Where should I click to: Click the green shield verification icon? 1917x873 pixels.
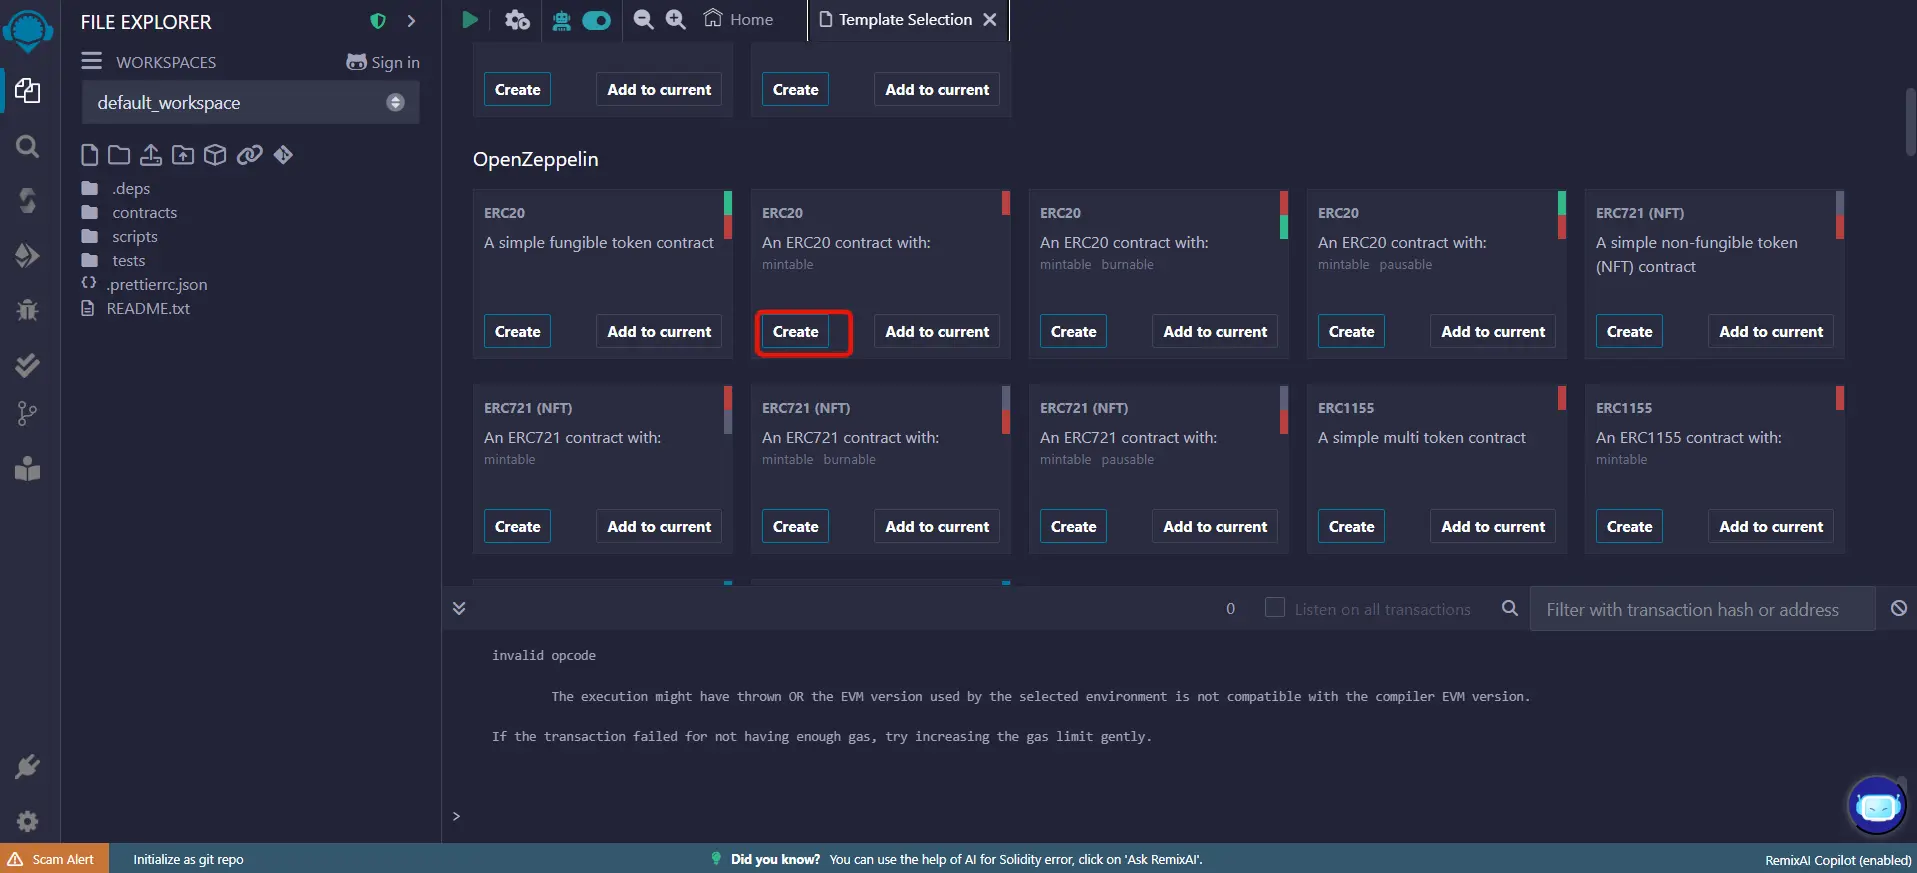click(378, 21)
